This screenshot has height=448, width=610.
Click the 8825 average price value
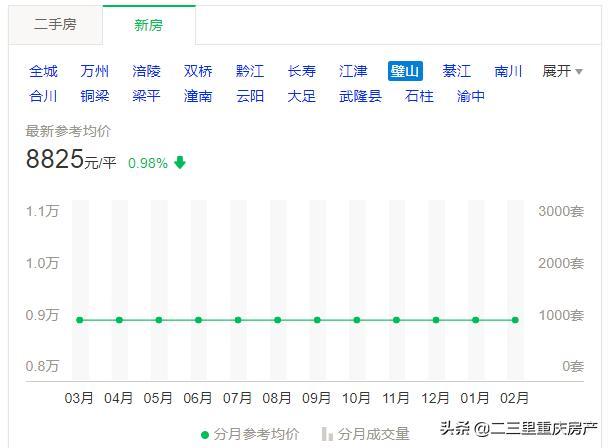pos(54,160)
